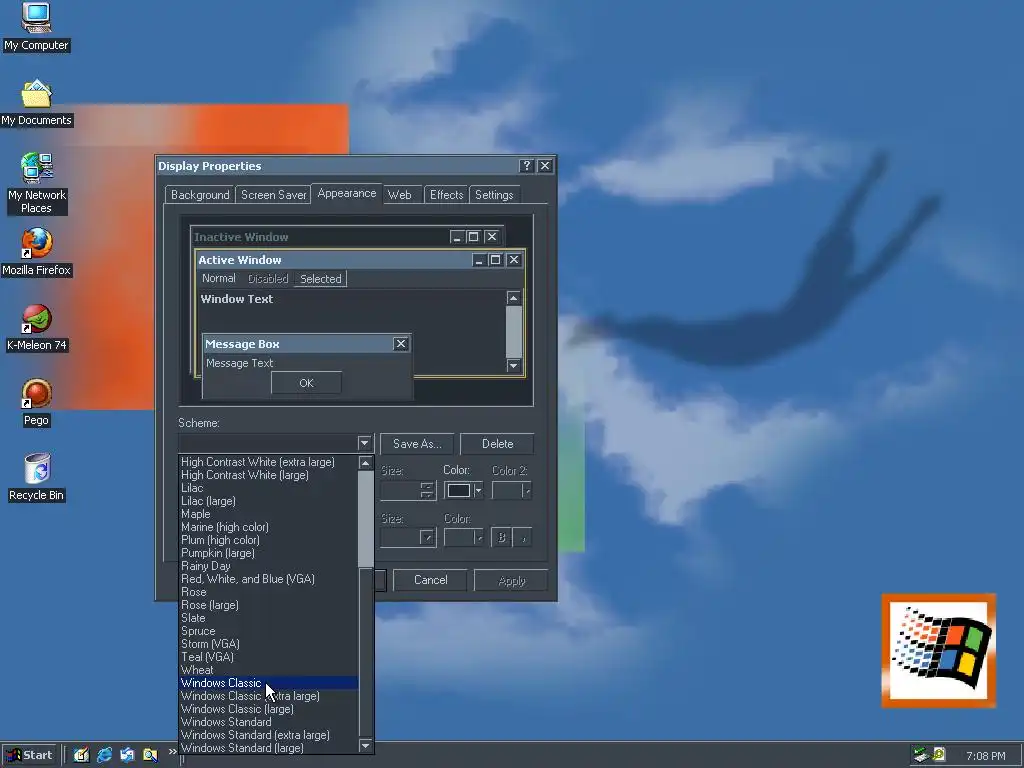Click the Delete scheme button

click(497, 443)
